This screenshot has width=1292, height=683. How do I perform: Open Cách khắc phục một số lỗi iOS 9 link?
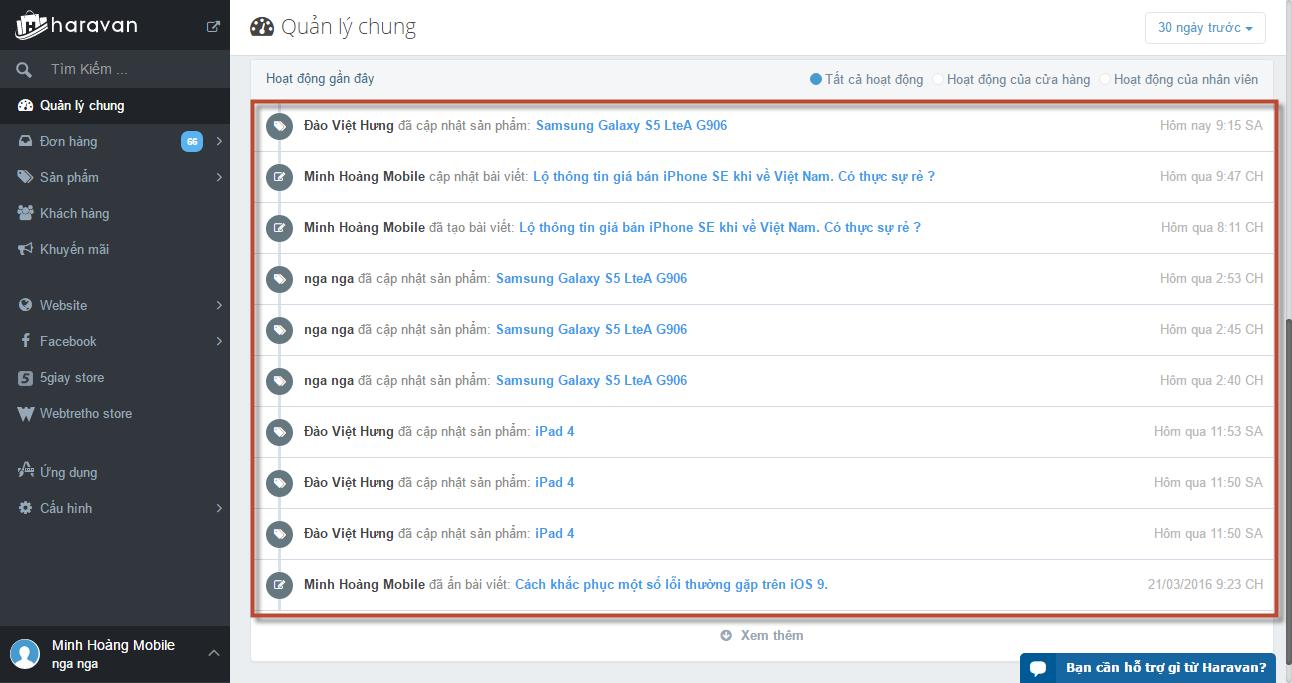click(671, 585)
